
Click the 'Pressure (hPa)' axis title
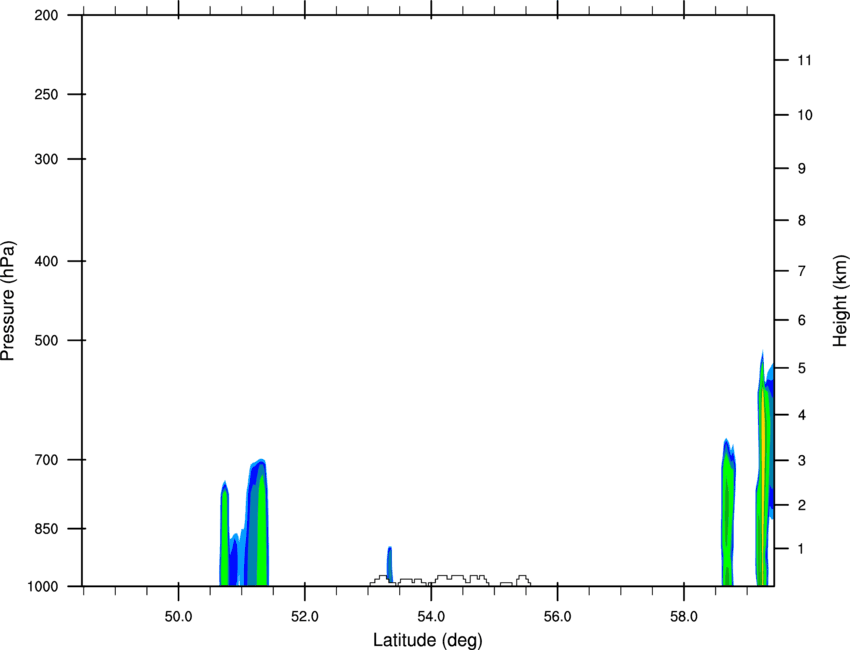click(8, 301)
